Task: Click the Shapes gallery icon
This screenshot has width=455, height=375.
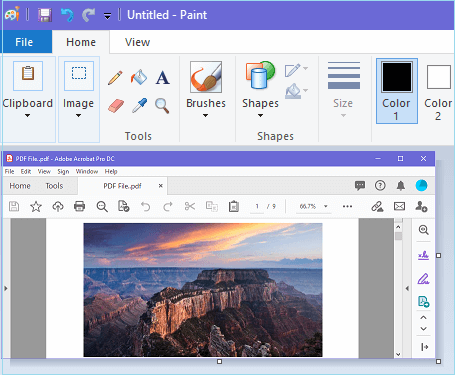Action: pyautogui.click(x=260, y=75)
